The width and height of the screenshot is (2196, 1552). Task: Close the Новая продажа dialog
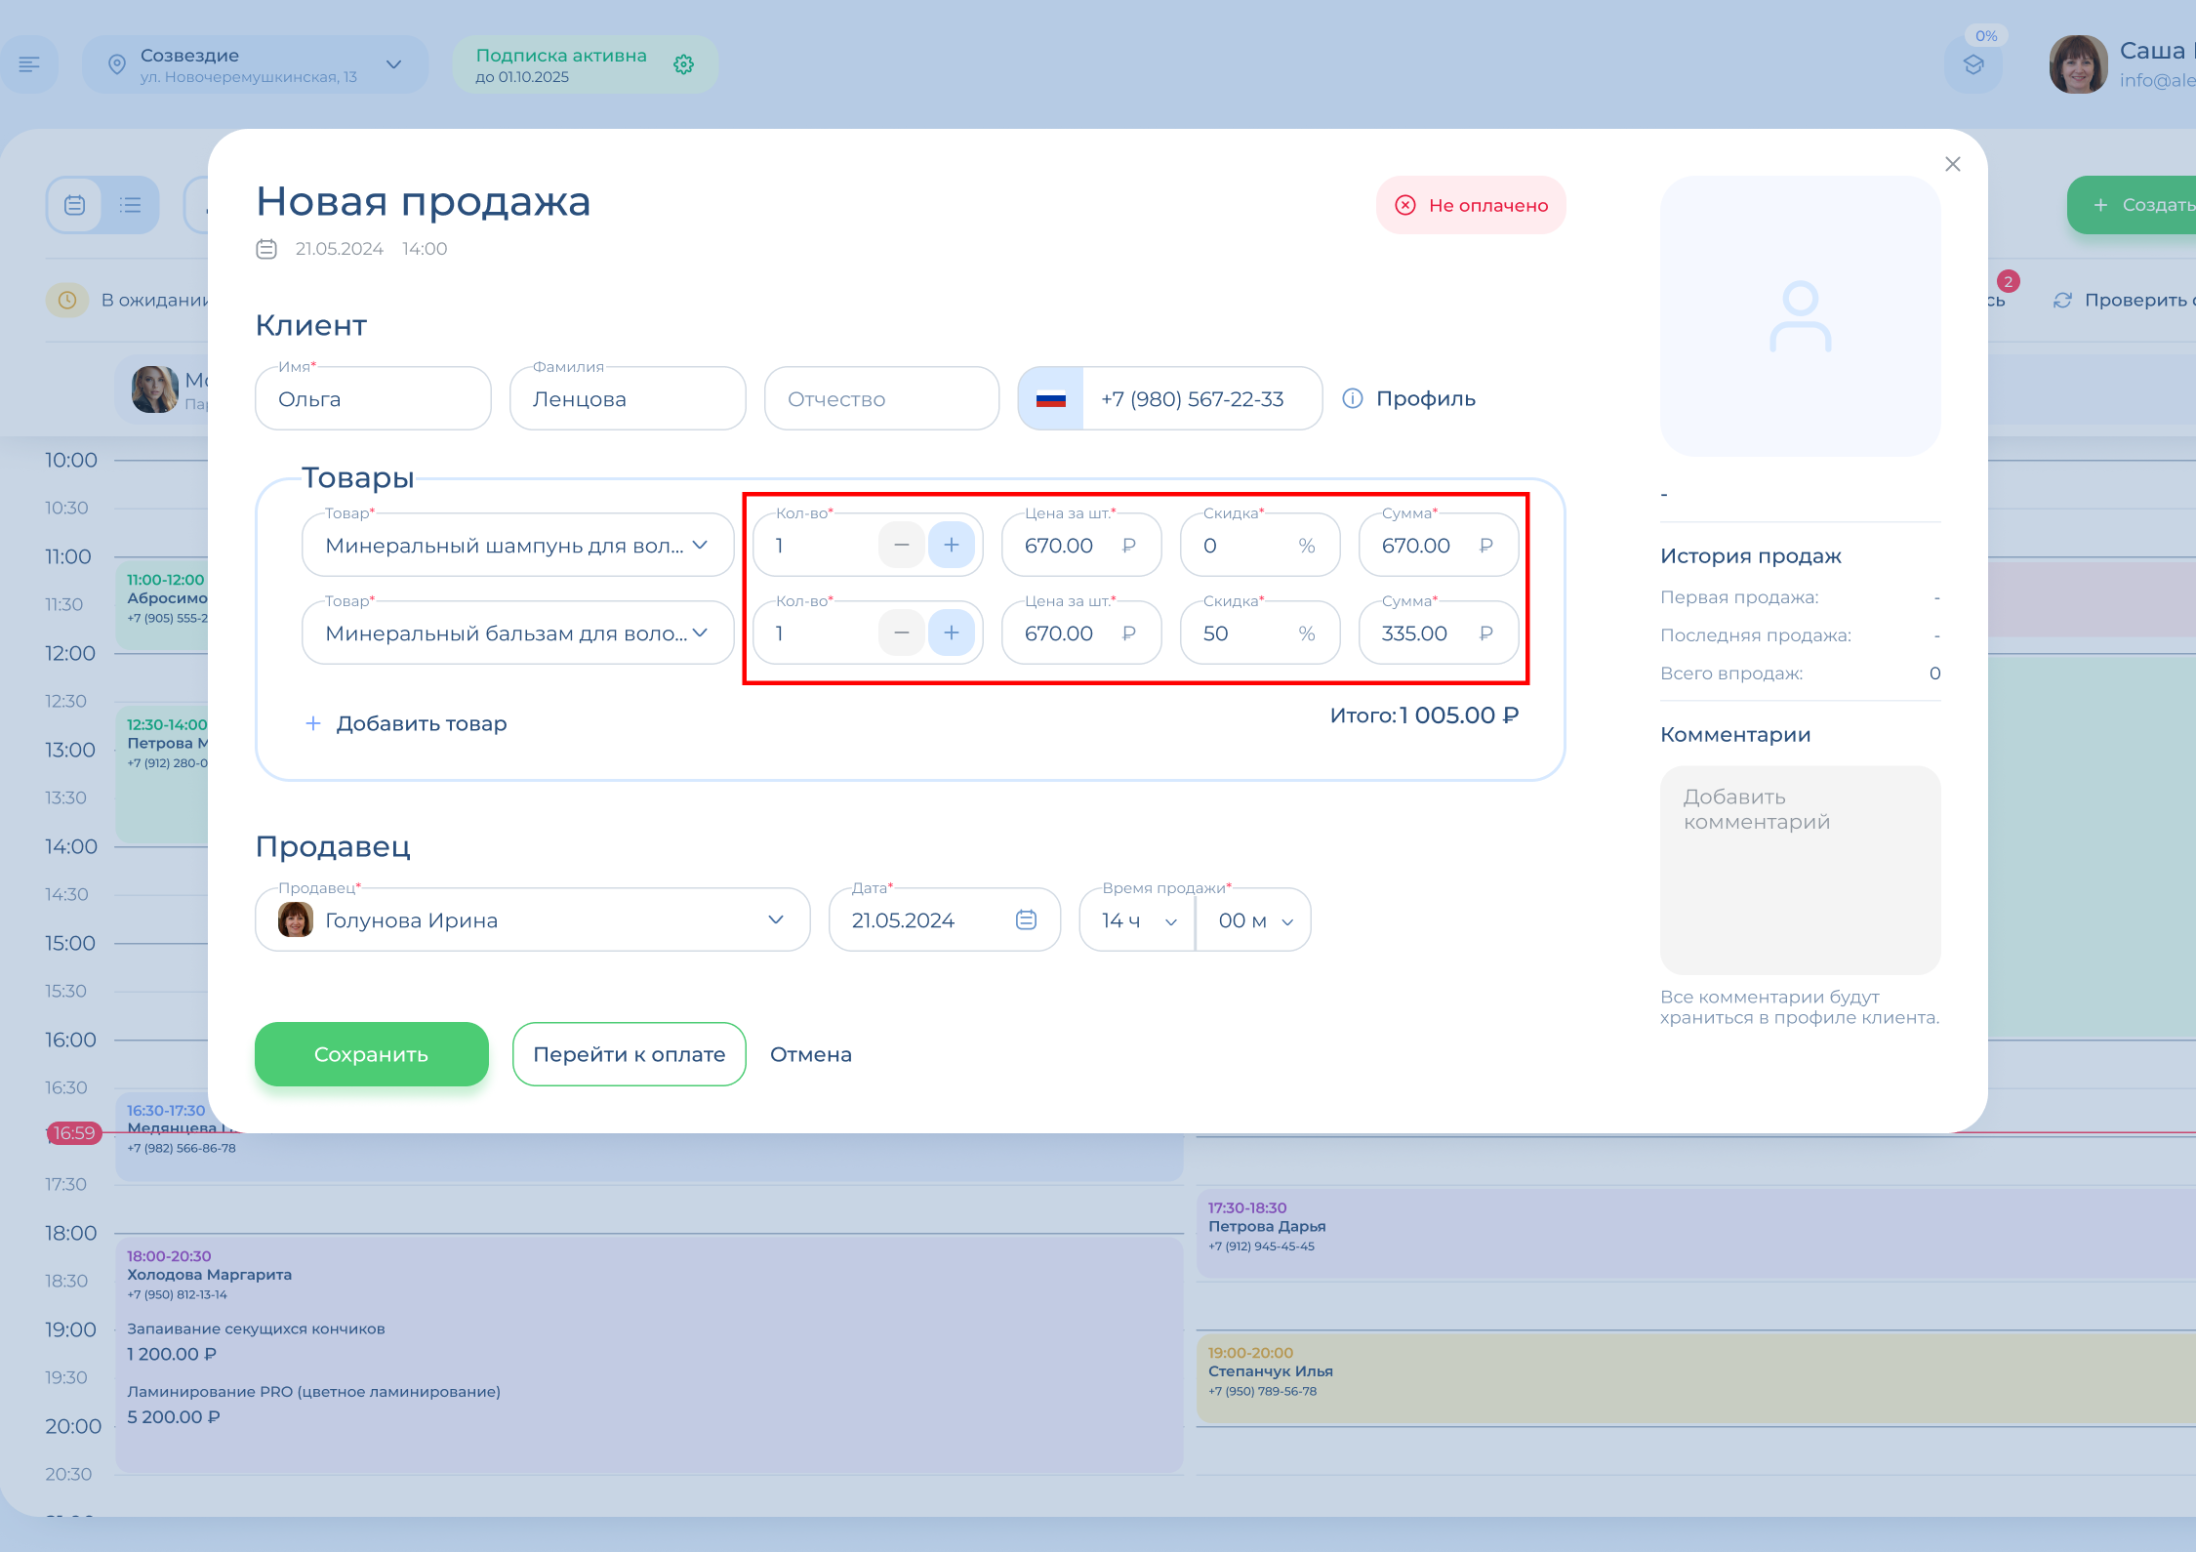click(1952, 164)
